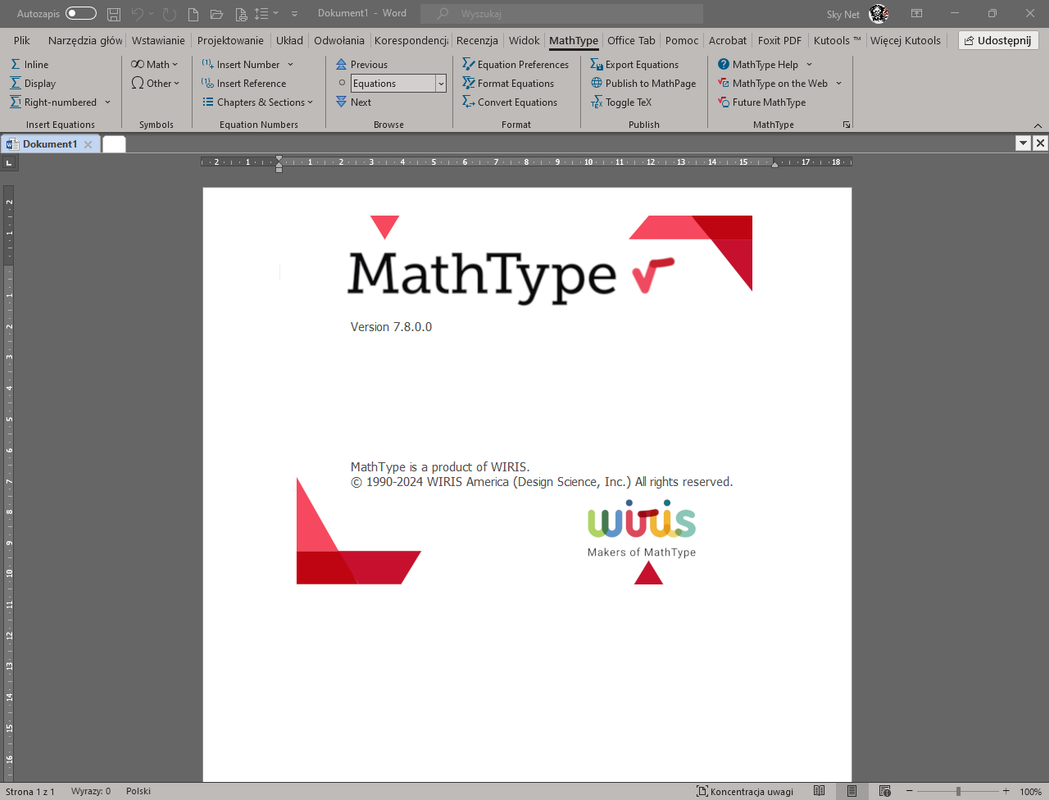
Task: Click the Udostępnij share button
Action: [x=997, y=41]
